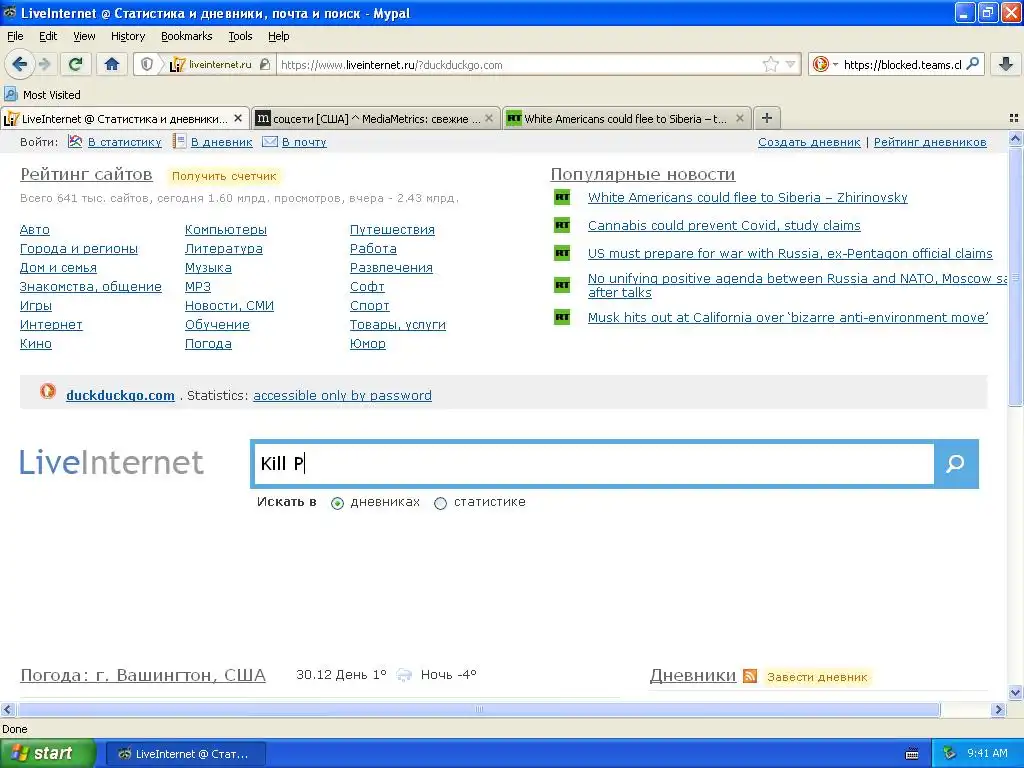Viewport: 1024px width, 768px height.
Task: Click the on-screen keyboard tray icon
Action: [912, 754]
